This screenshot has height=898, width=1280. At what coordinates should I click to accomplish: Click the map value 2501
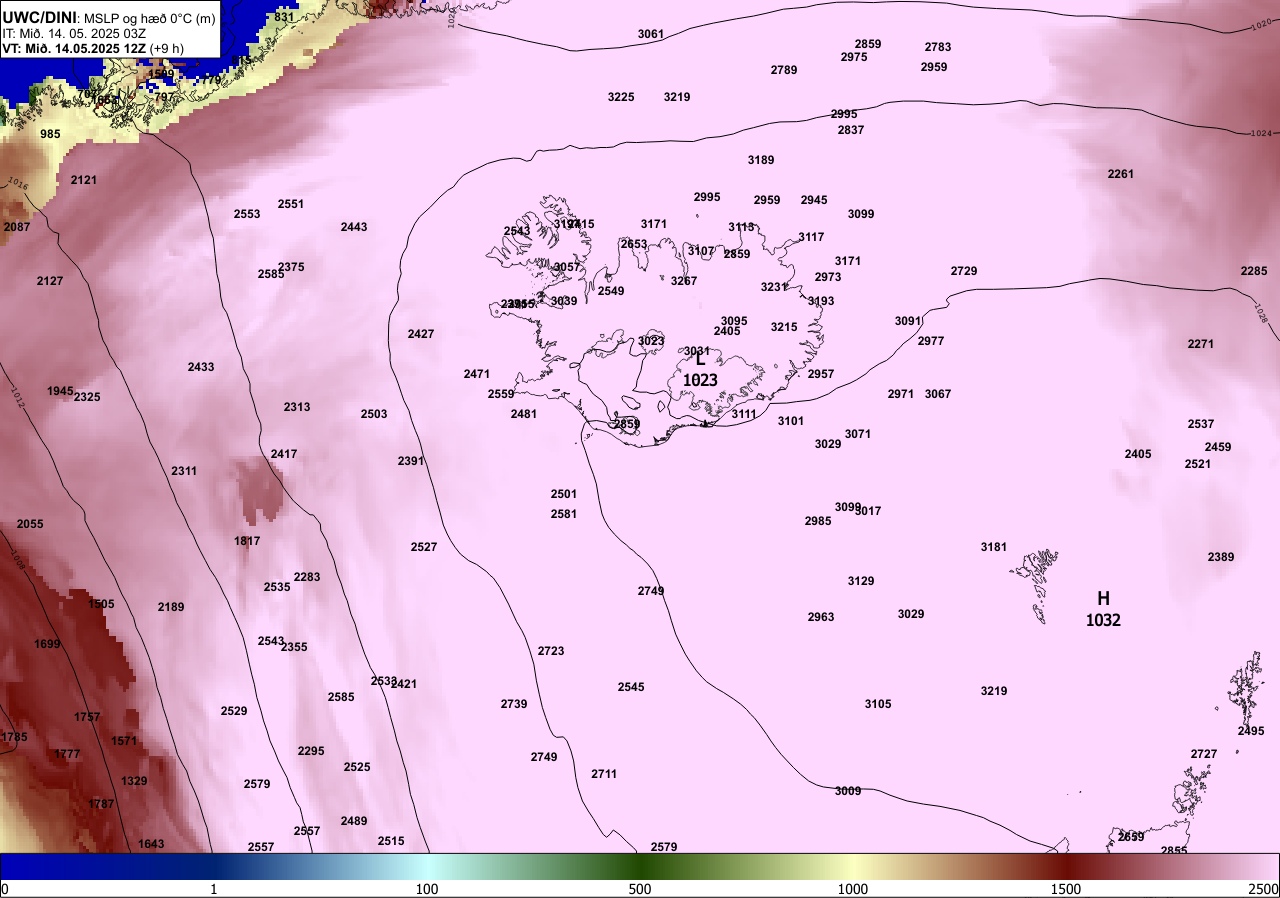564,494
